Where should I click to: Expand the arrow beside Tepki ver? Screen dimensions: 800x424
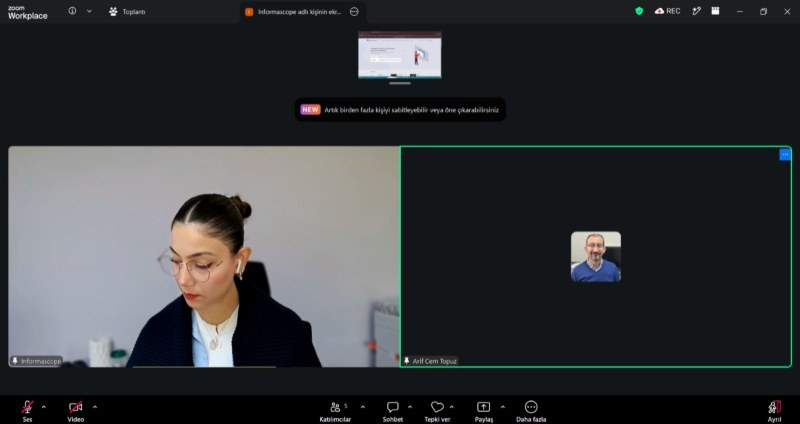pos(452,407)
